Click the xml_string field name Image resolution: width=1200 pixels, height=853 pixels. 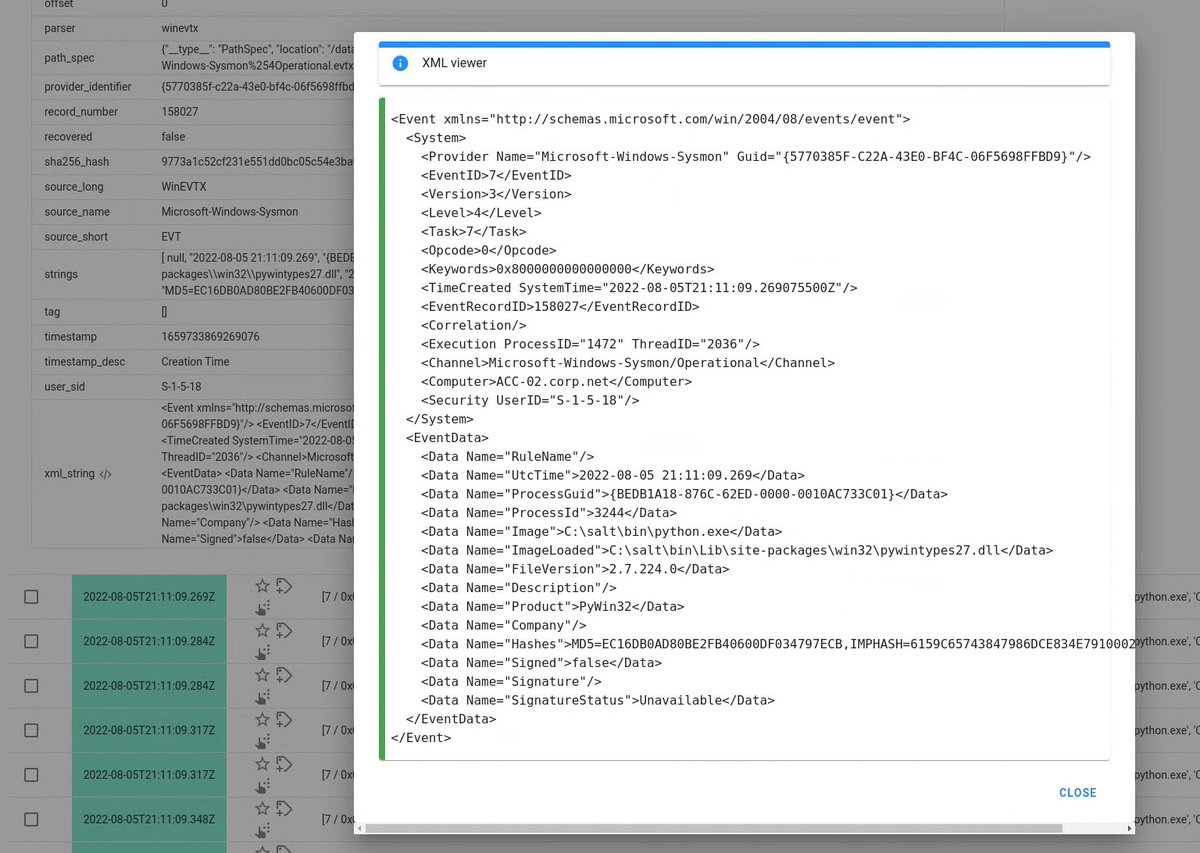coord(70,474)
